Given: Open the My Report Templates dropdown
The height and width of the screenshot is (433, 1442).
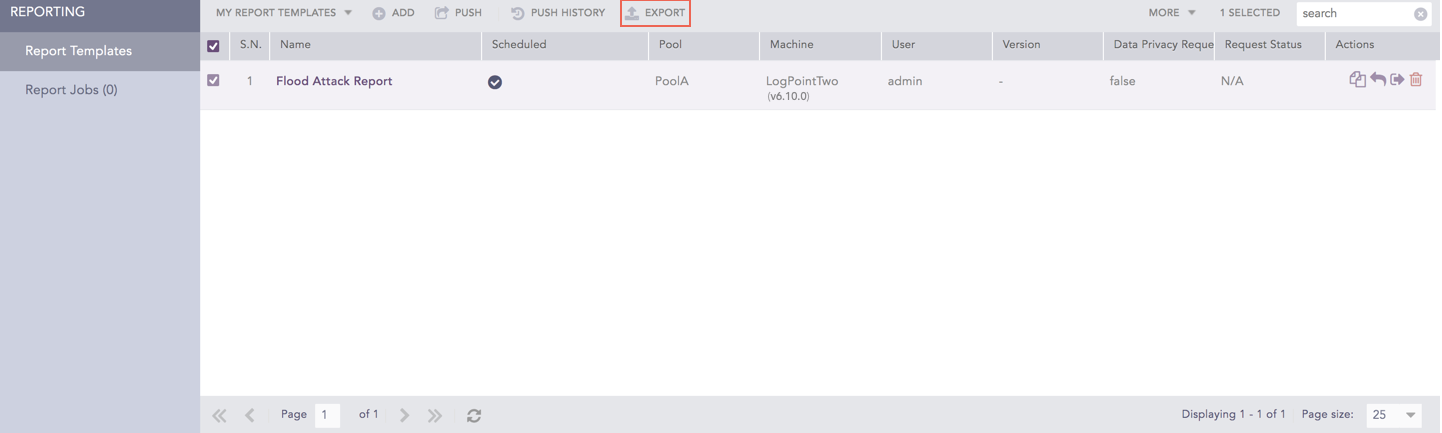Looking at the screenshot, I should [284, 13].
